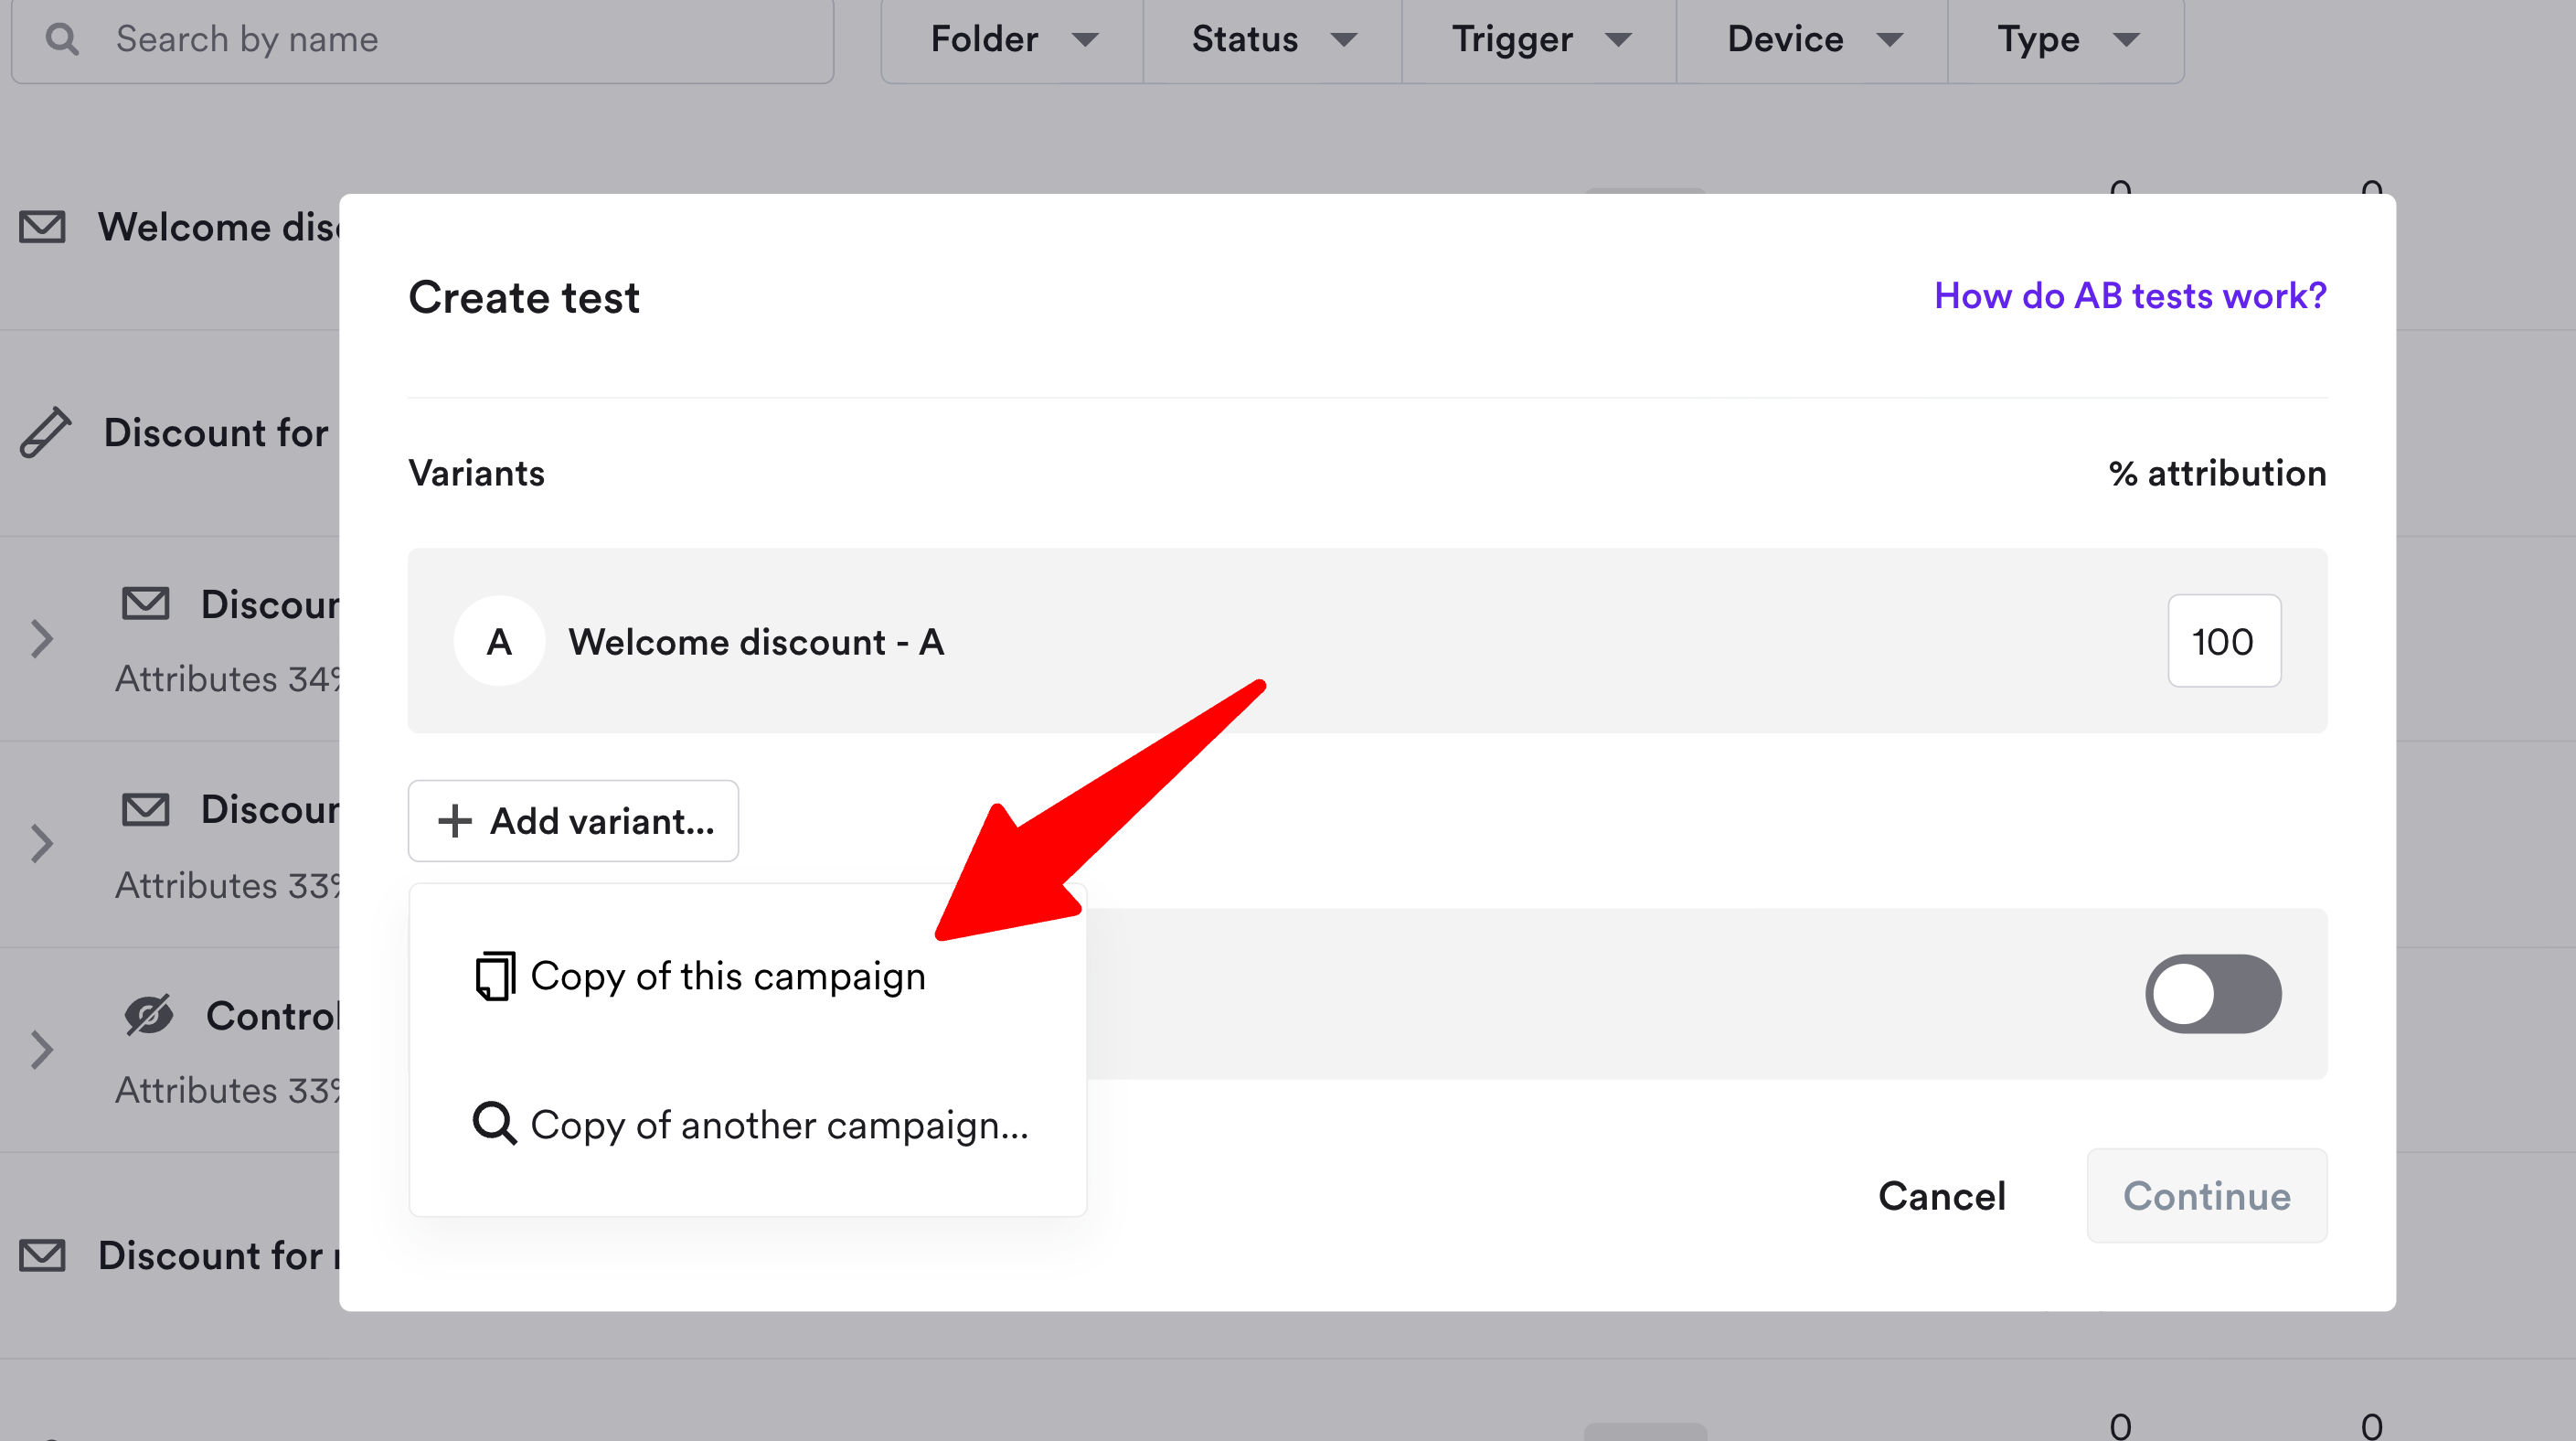Enable the toggle switch in the dialog
The image size is (2576, 1441).
pyautogui.click(x=2212, y=993)
